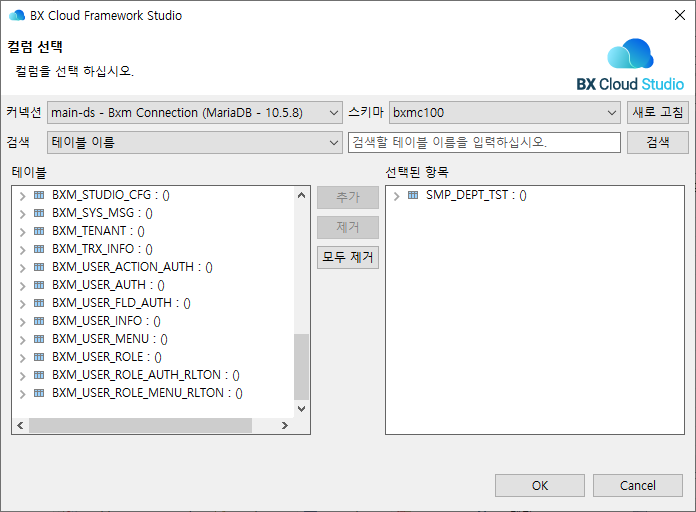Click the table icon next to BXM_TRX_INFO
Screen dimensions: 696x512
pyautogui.click(x=40, y=249)
